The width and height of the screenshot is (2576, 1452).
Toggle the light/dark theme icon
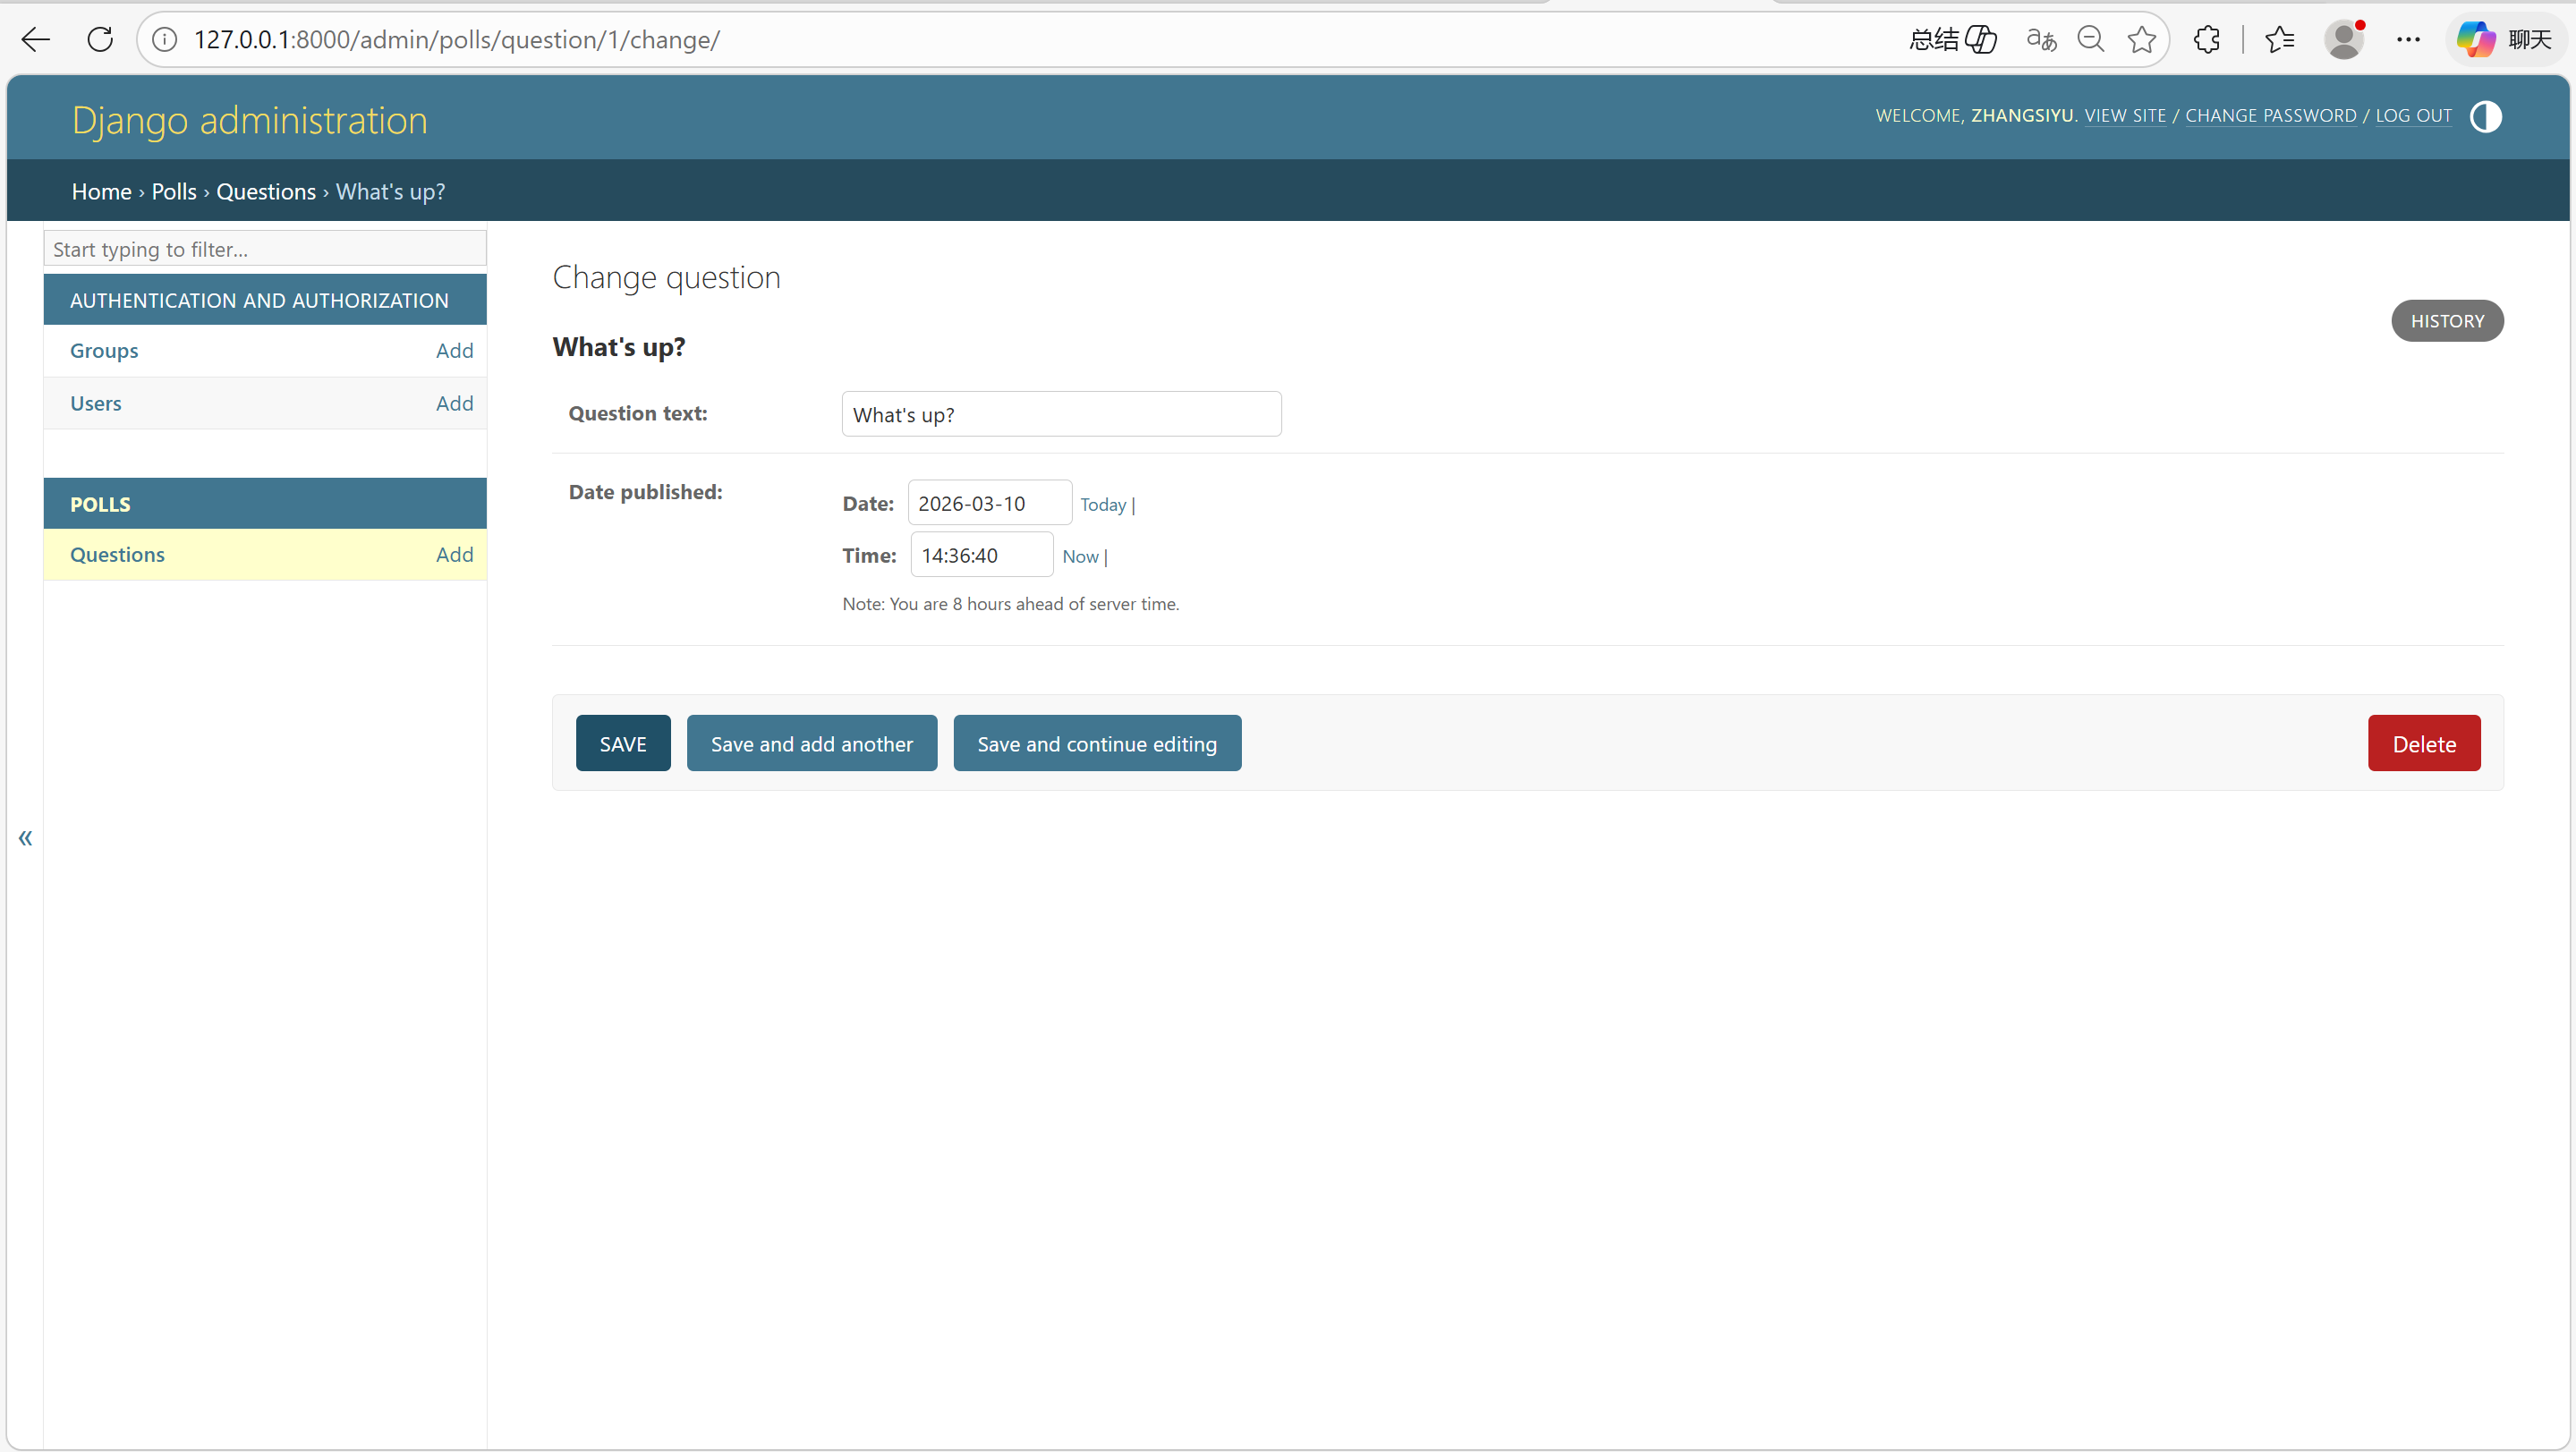click(2485, 117)
